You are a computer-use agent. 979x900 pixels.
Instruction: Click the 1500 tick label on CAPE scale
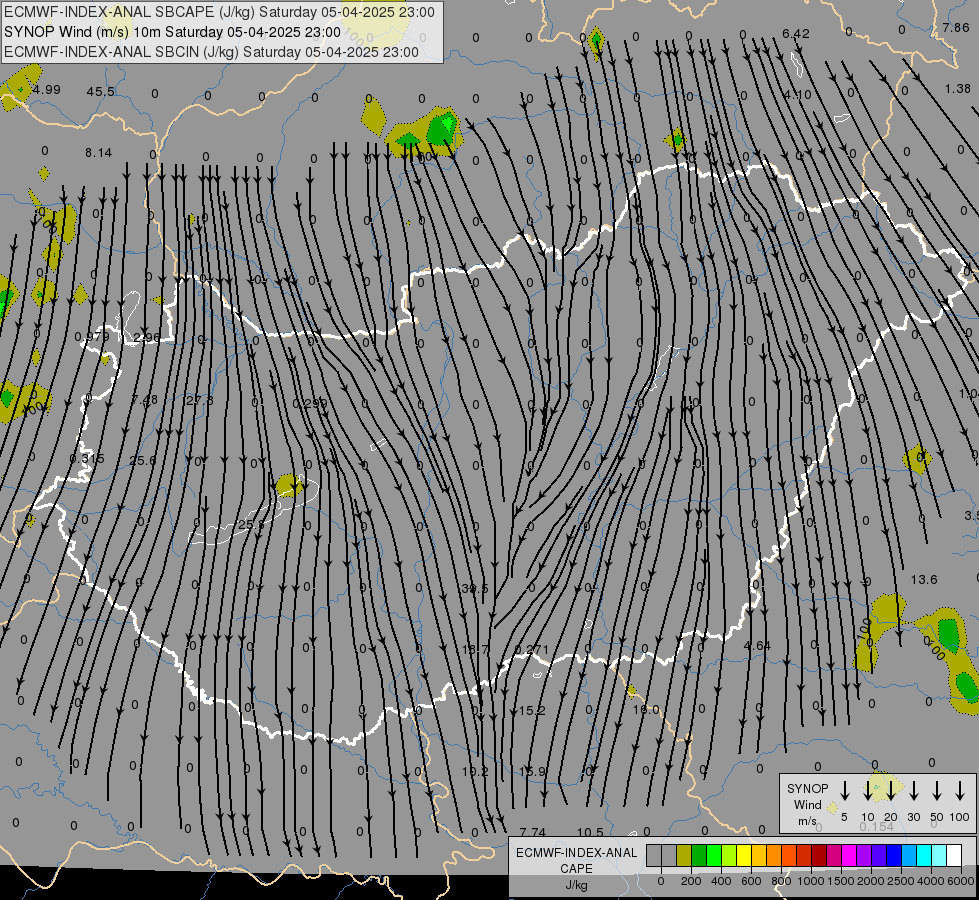coord(840,881)
